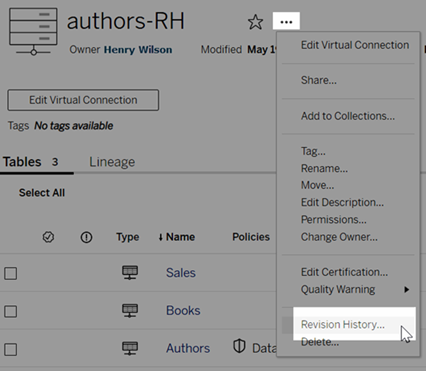Open the Authors table link
This screenshot has height=371, width=426.
coord(188,348)
